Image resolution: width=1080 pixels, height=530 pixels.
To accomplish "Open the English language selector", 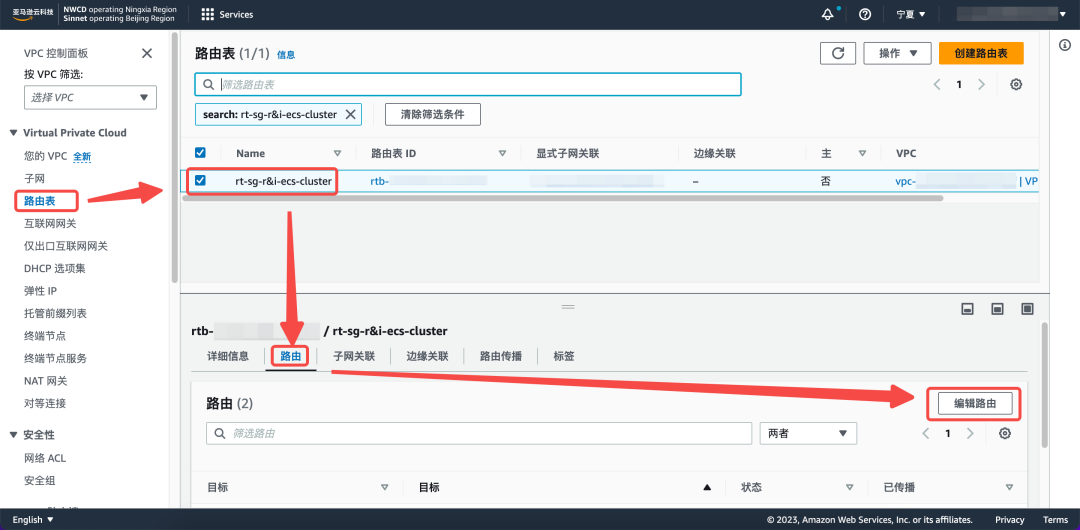I will 33,520.
